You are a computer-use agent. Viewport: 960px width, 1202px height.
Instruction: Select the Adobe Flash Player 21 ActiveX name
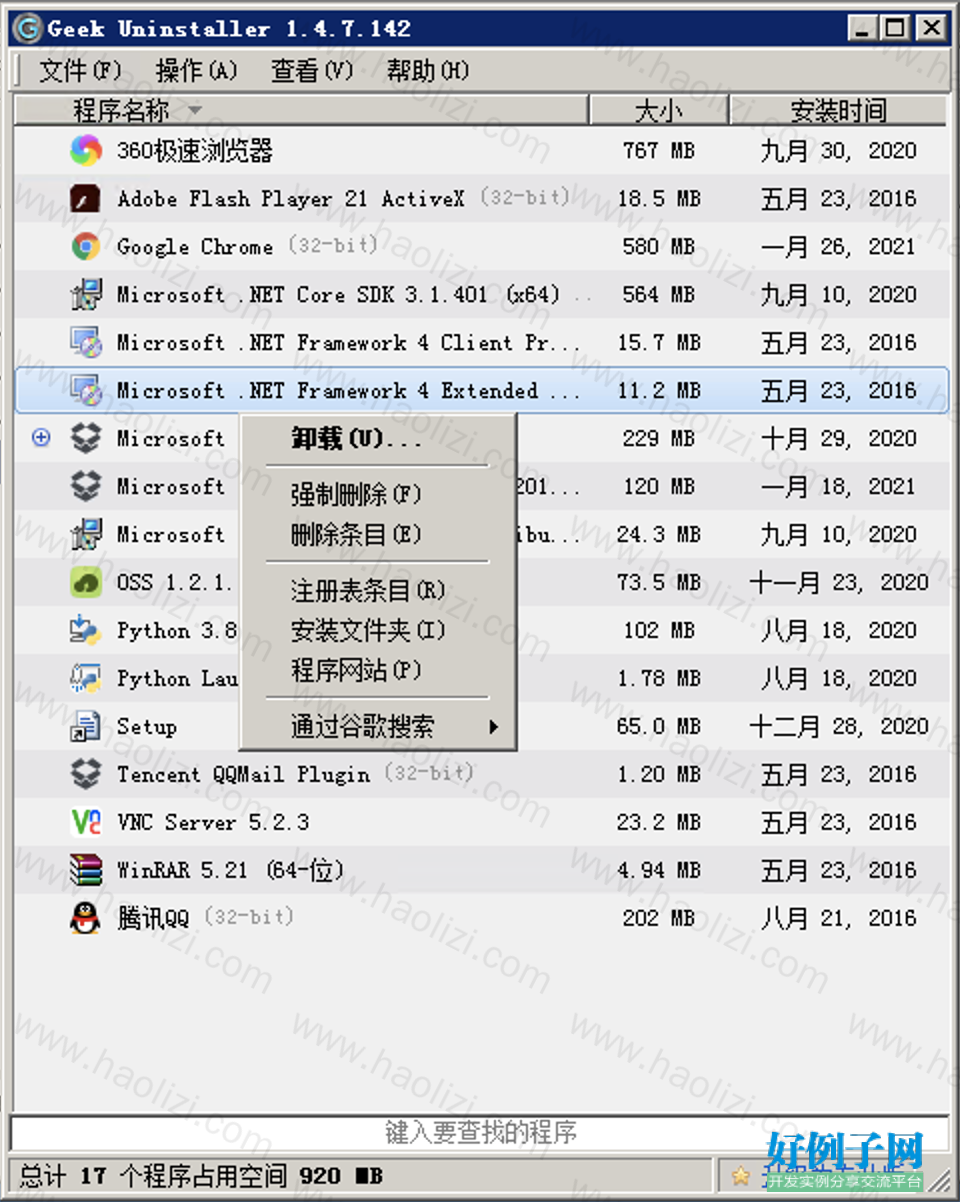291,199
